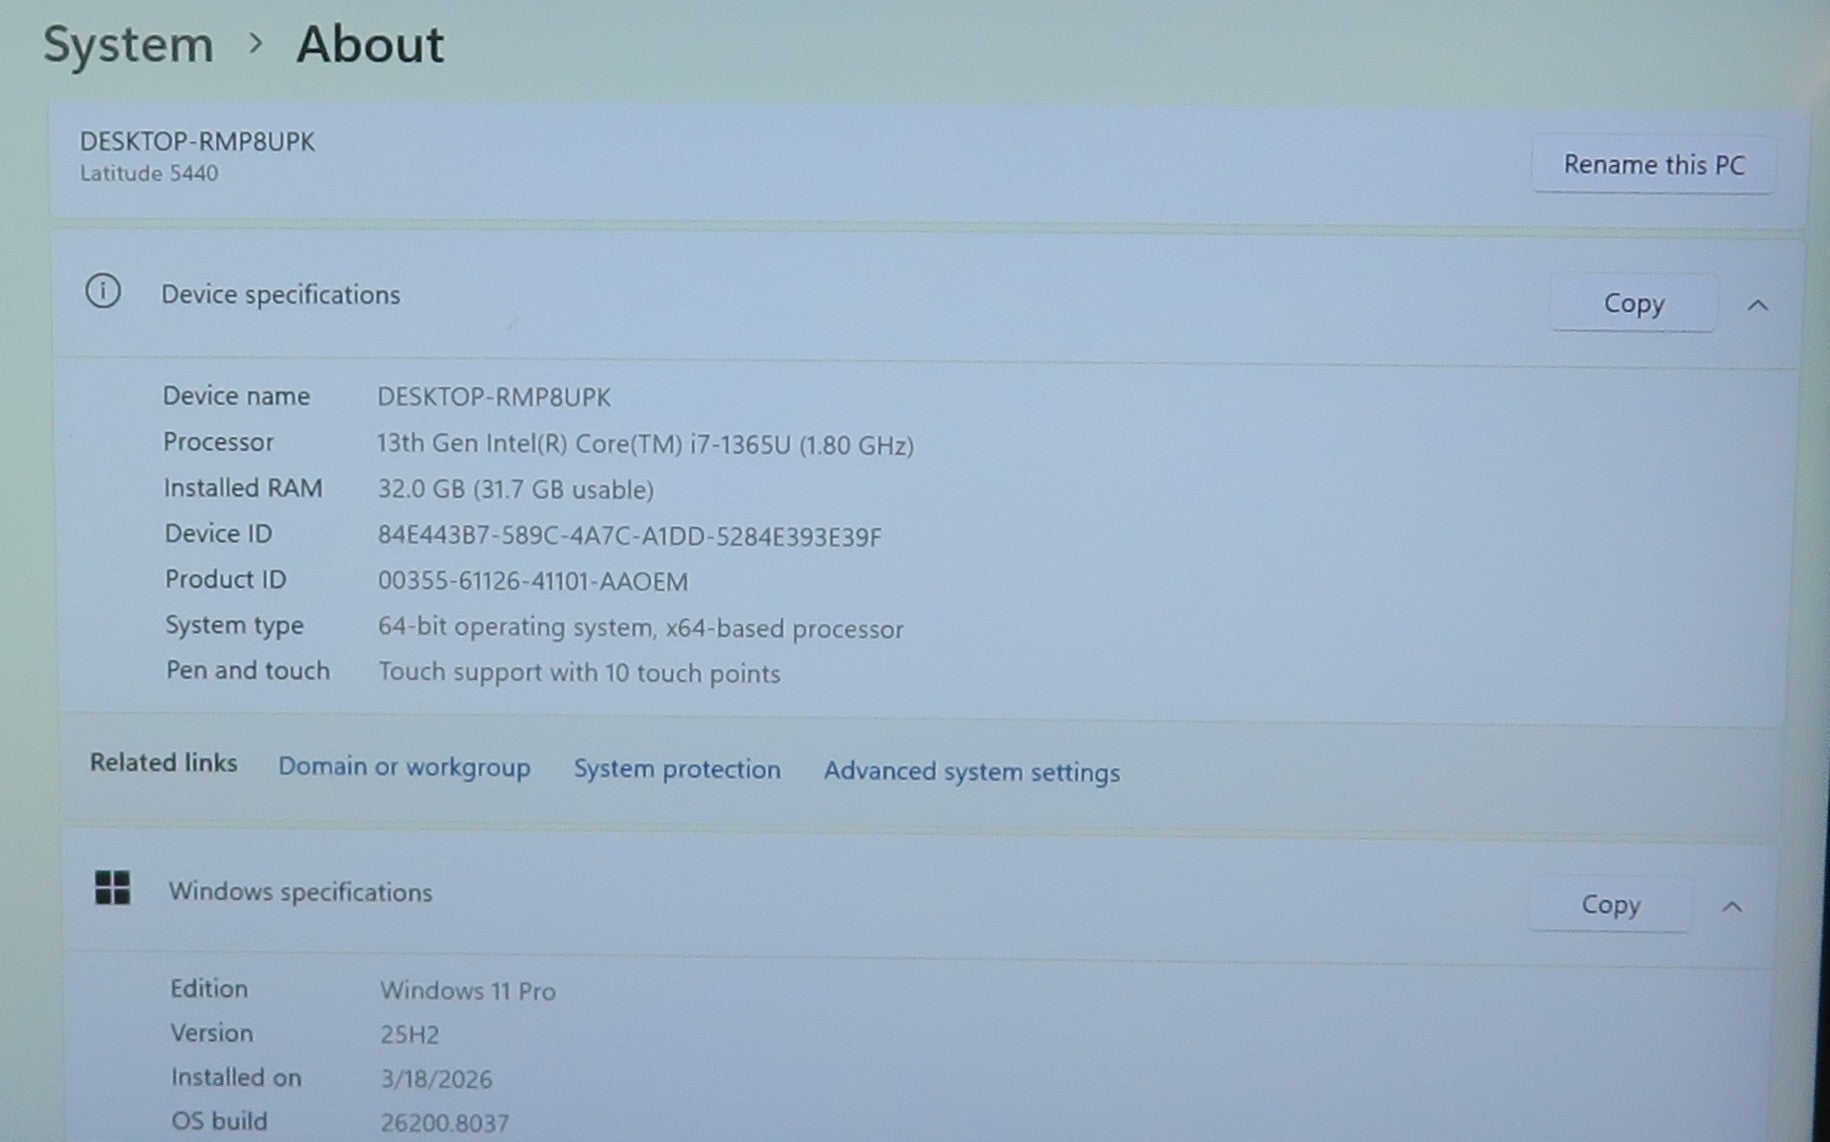Copy the device specifications
This screenshot has height=1142, width=1830.
click(x=1633, y=303)
